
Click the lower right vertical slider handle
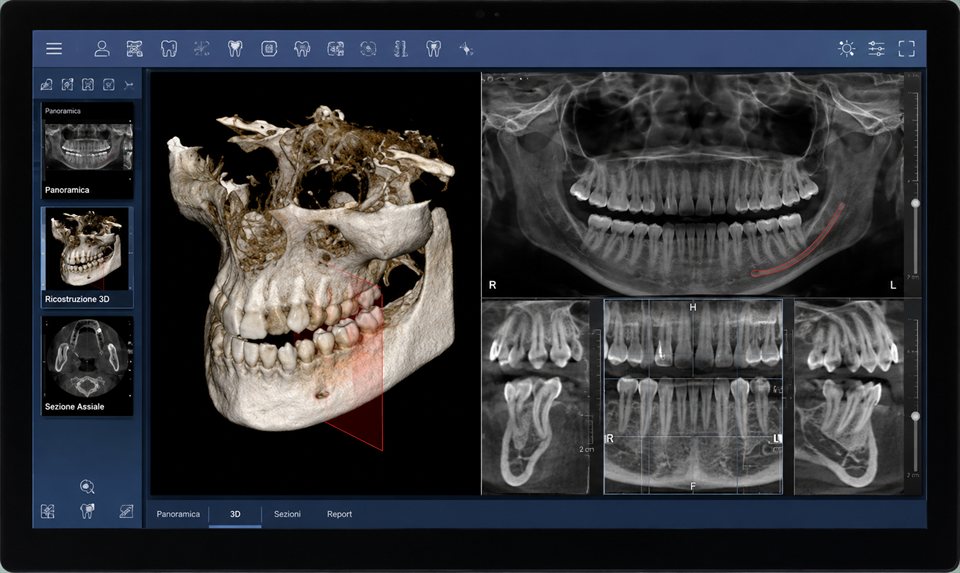coord(915,416)
